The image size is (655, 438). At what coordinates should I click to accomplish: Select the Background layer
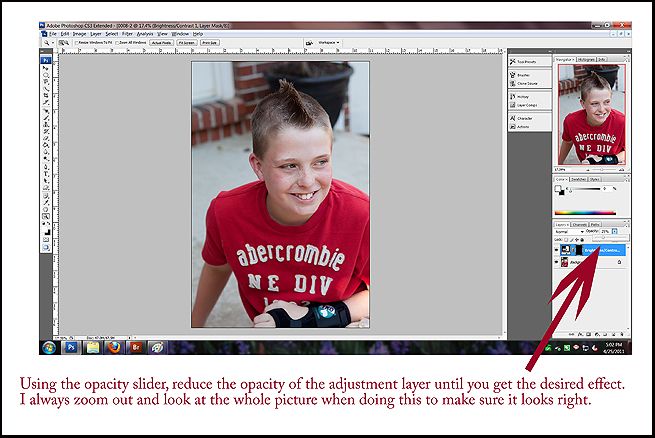point(590,262)
